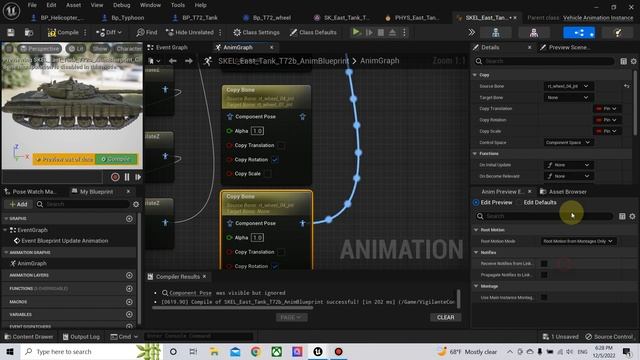Click the Save icon in toolbar
Image resolution: width=640 pixels, height=360 pixels.
click(x=11, y=32)
